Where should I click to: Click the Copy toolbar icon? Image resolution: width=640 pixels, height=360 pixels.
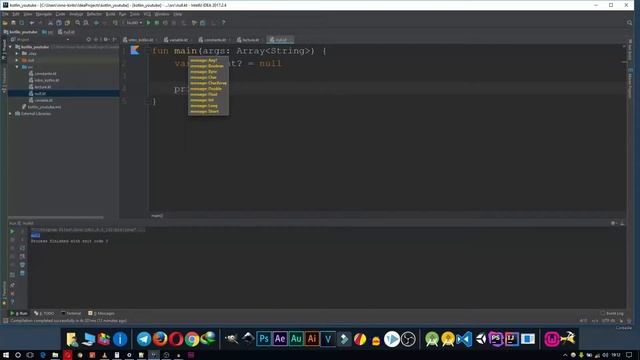(x=59, y=23)
